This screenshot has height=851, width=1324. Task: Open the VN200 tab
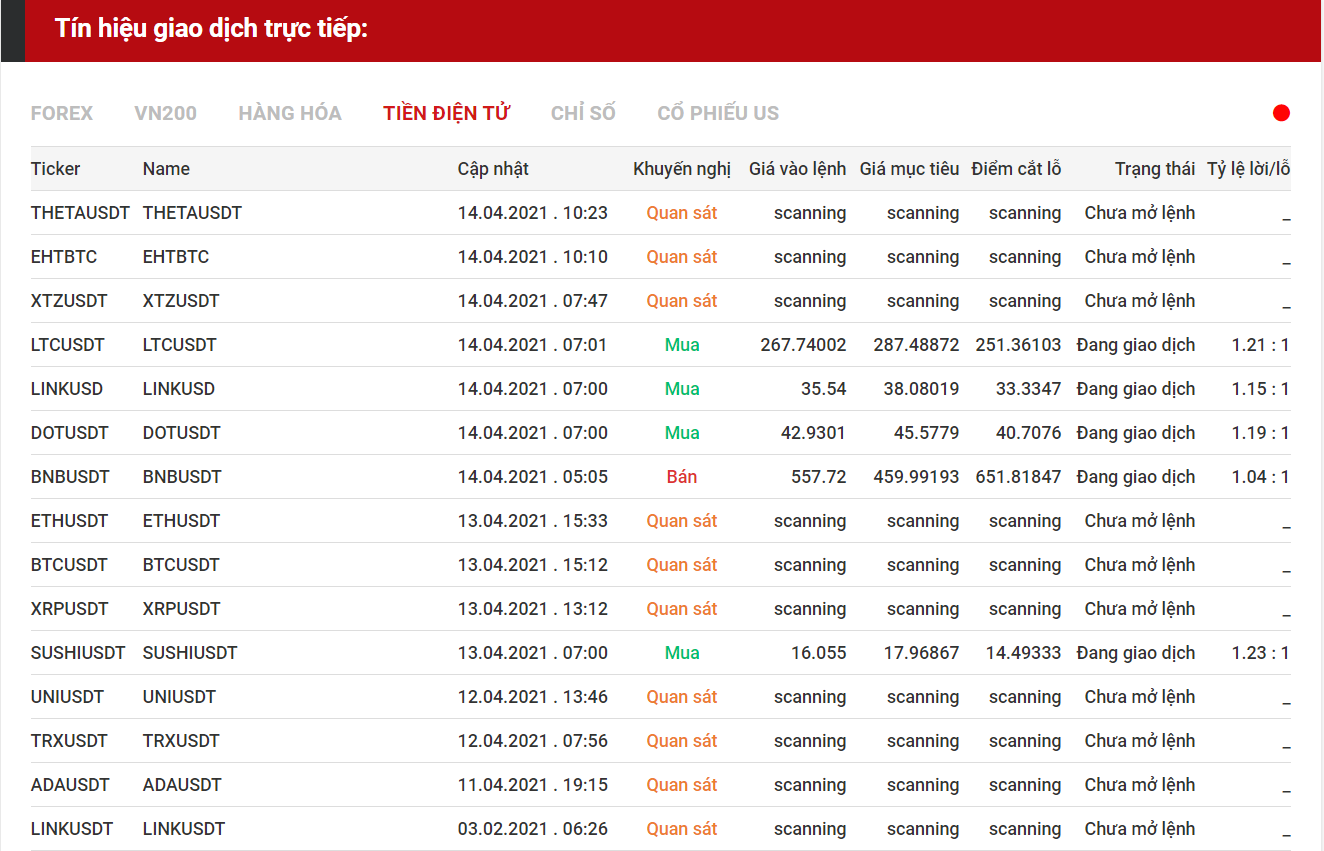165,113
